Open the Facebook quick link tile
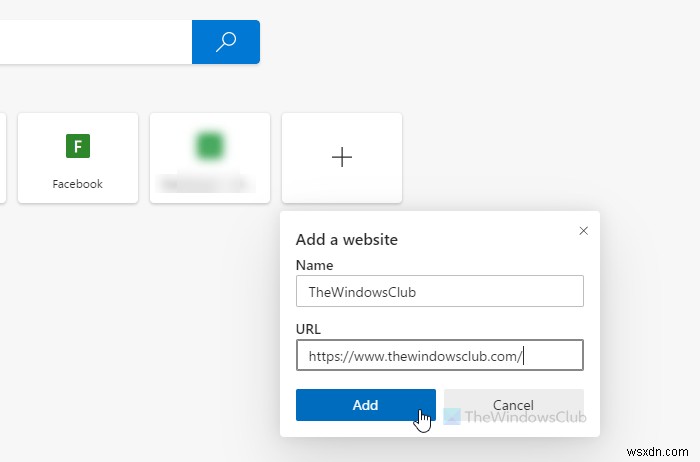 (78, 158)
